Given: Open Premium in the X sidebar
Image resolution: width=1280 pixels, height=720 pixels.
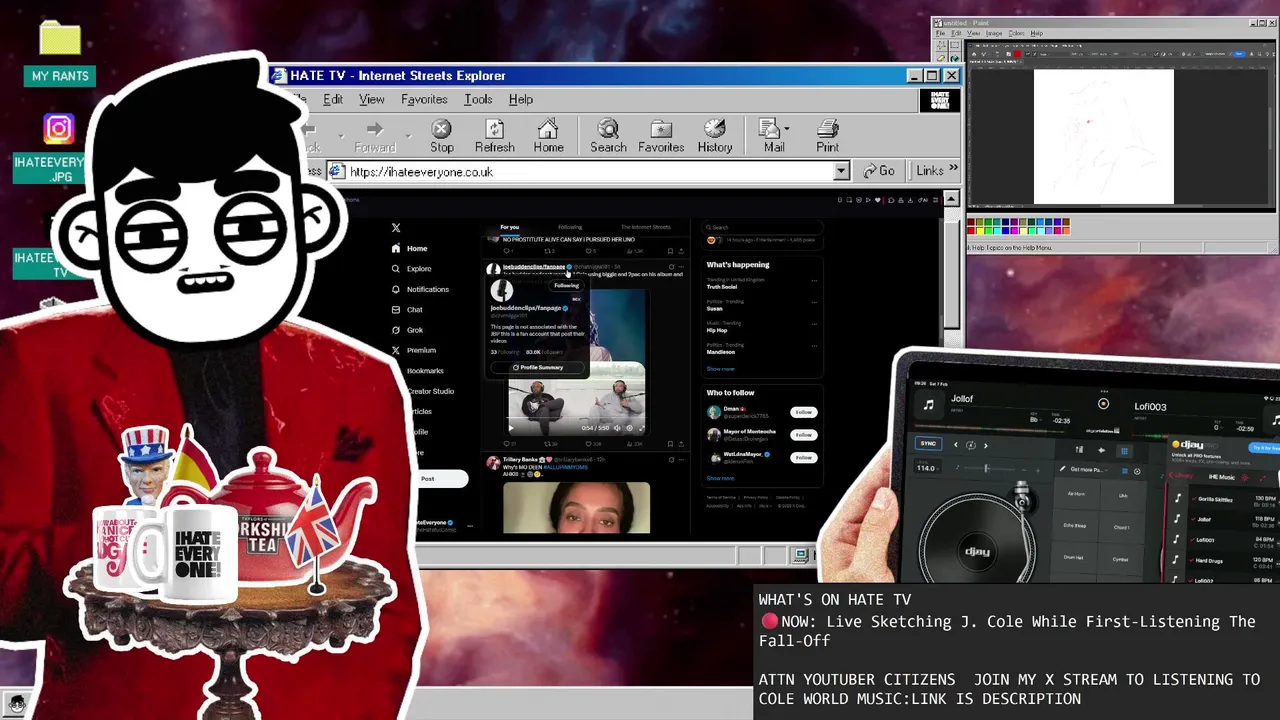Looking at the screenshot, I should click(414, 350).
